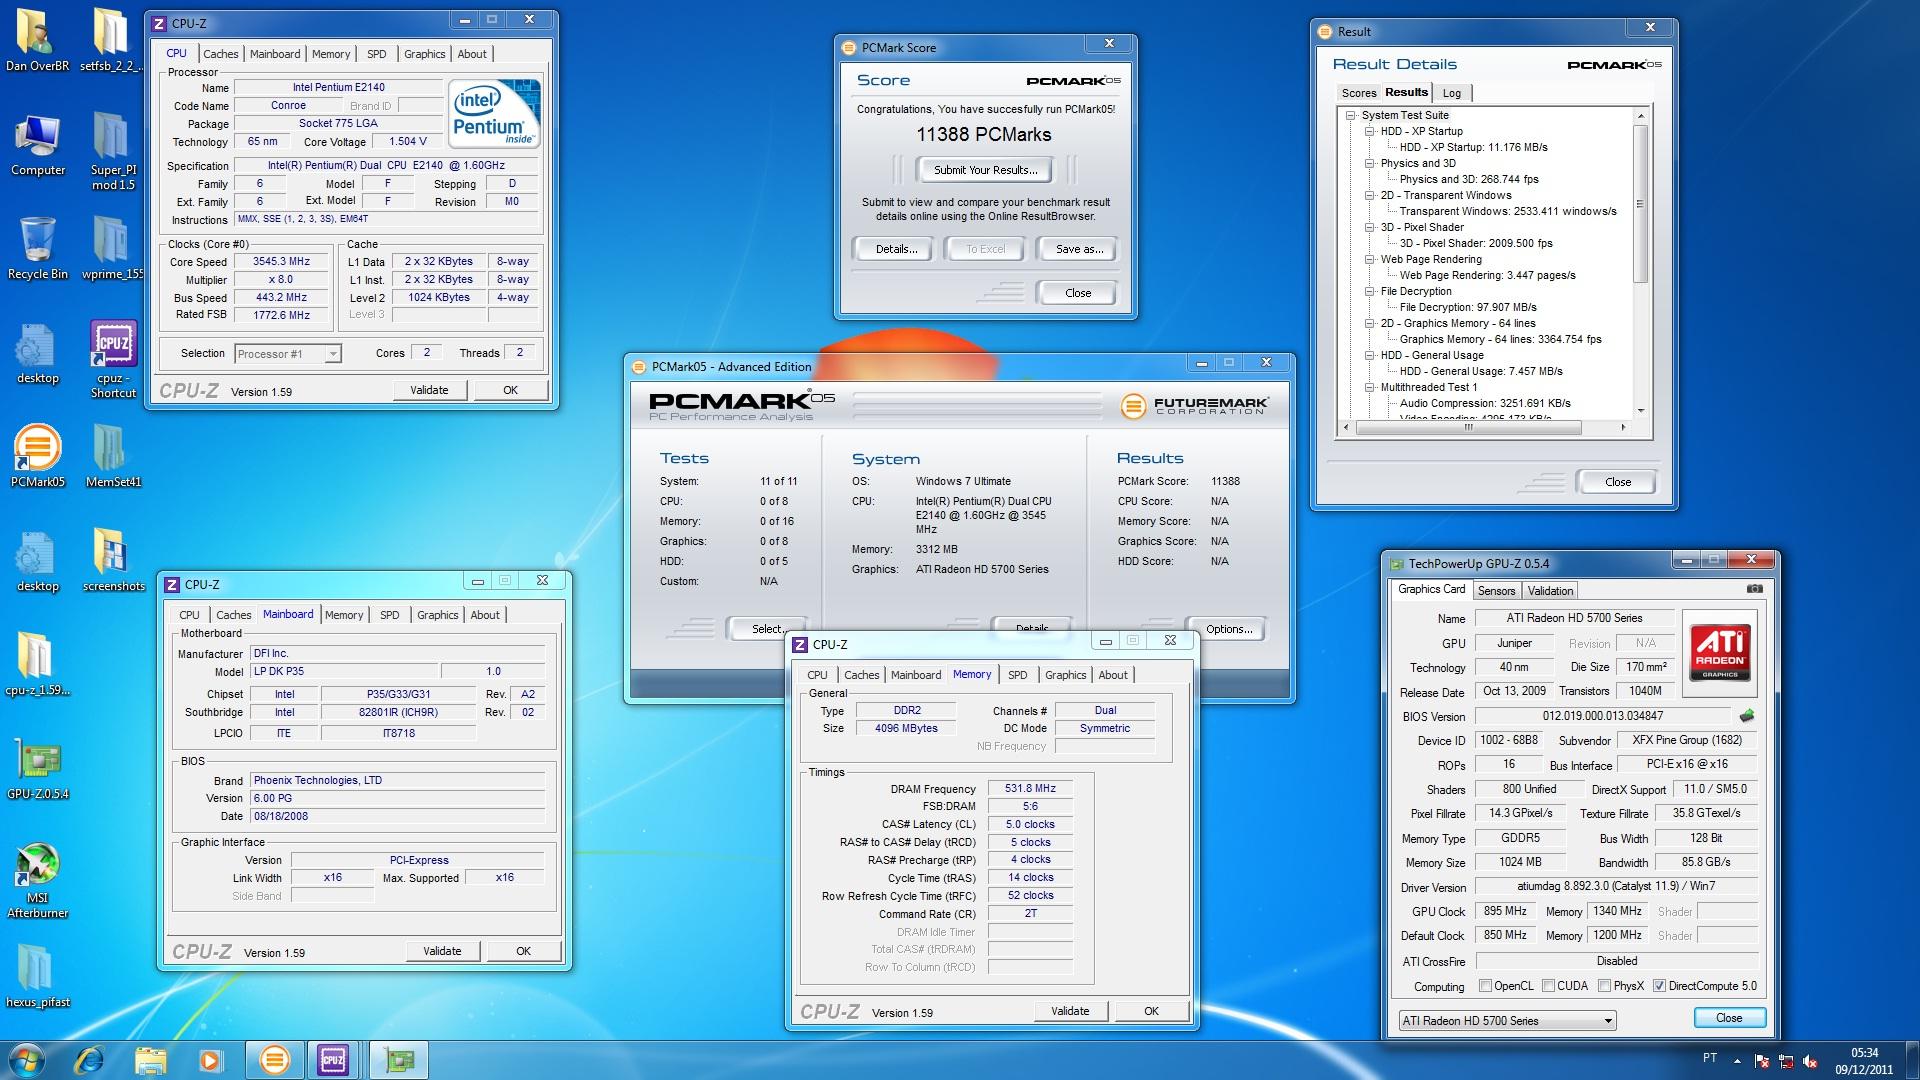Toggle the CUDA checkbox in GPU-Z
1920x1080 pixels.
1548,986
